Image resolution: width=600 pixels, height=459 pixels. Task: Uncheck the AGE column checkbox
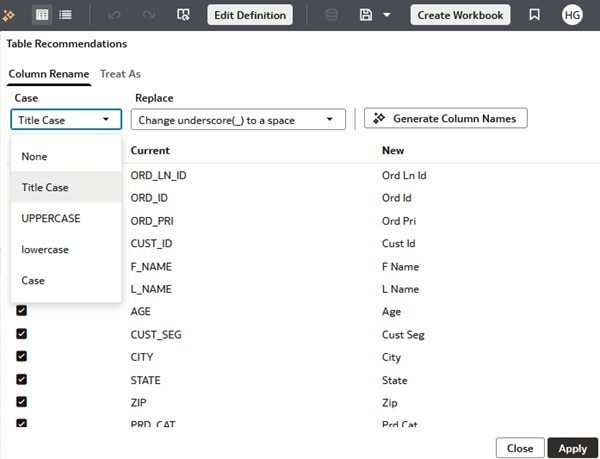click(x=22, y=311)
